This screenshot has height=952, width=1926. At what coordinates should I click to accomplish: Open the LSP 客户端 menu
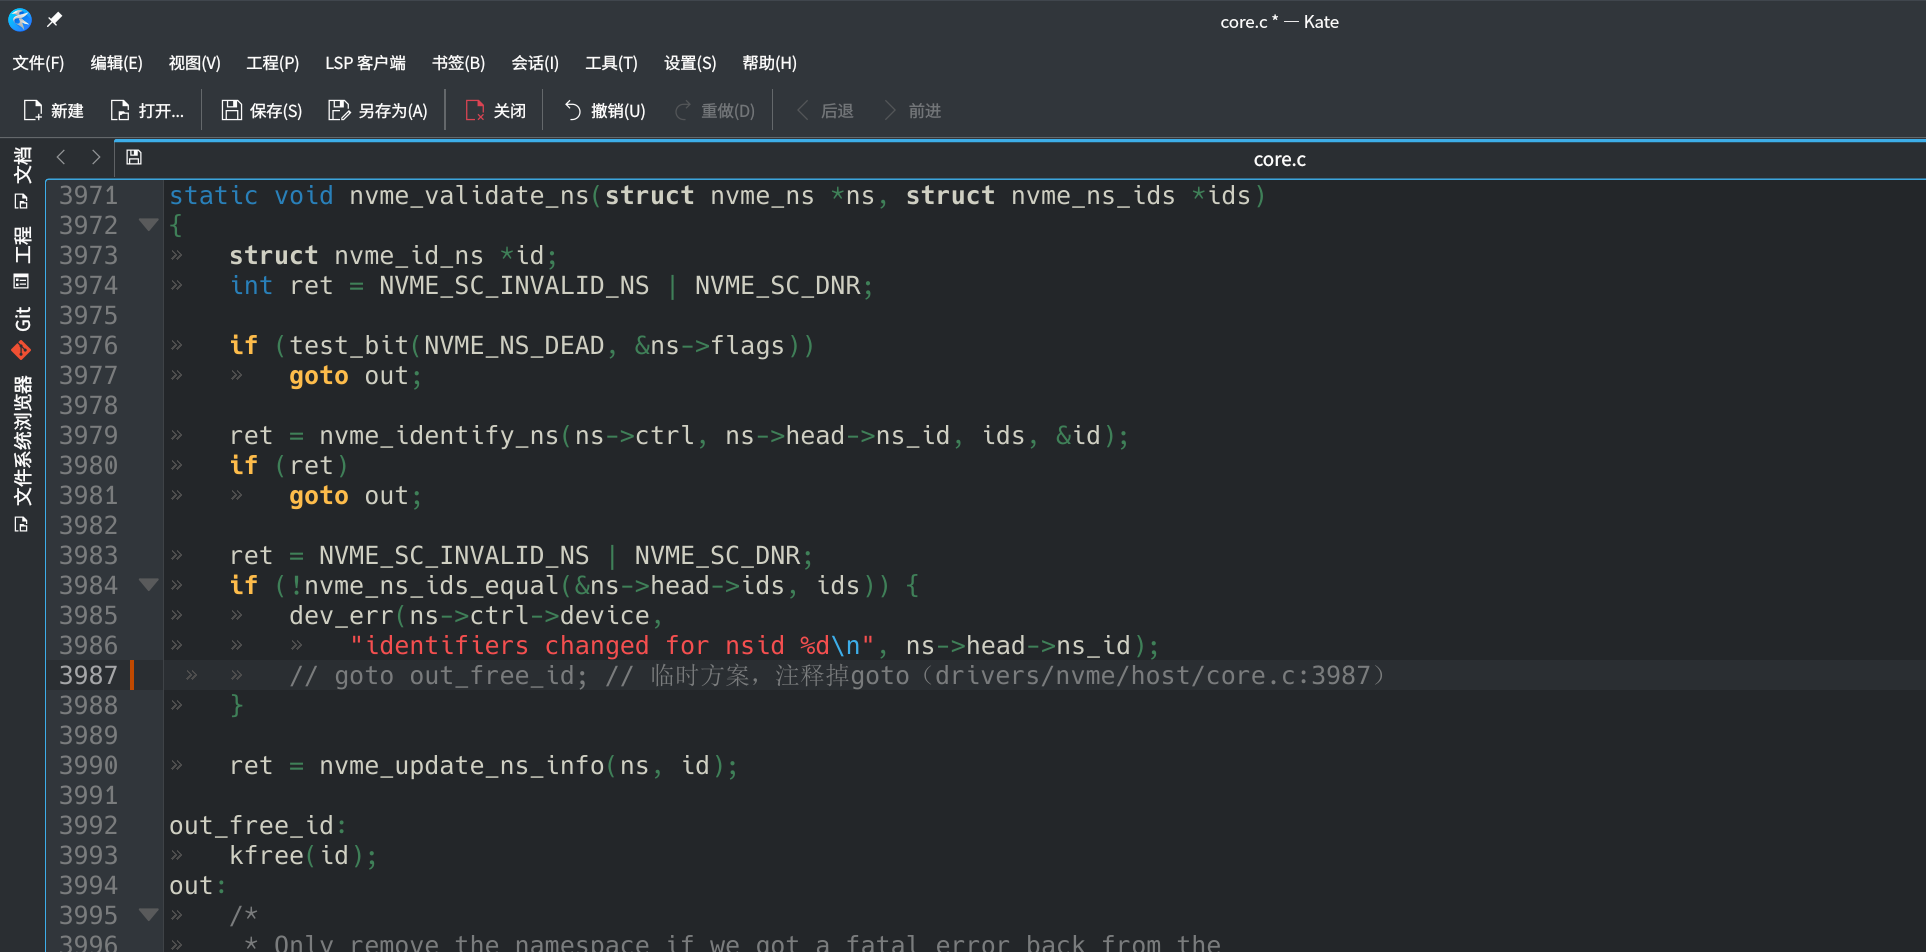point(365,63)
